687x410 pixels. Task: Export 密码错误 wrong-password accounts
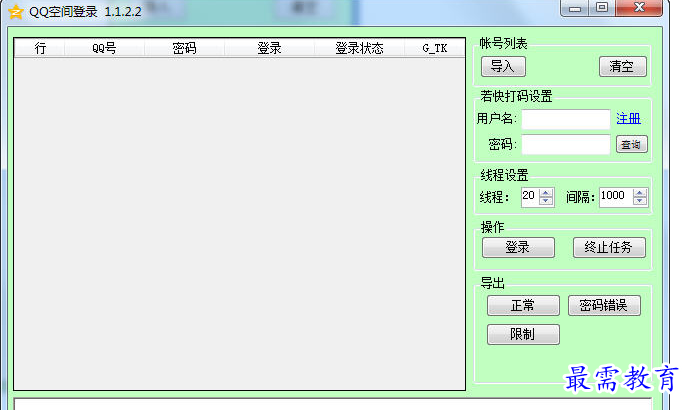604,305
